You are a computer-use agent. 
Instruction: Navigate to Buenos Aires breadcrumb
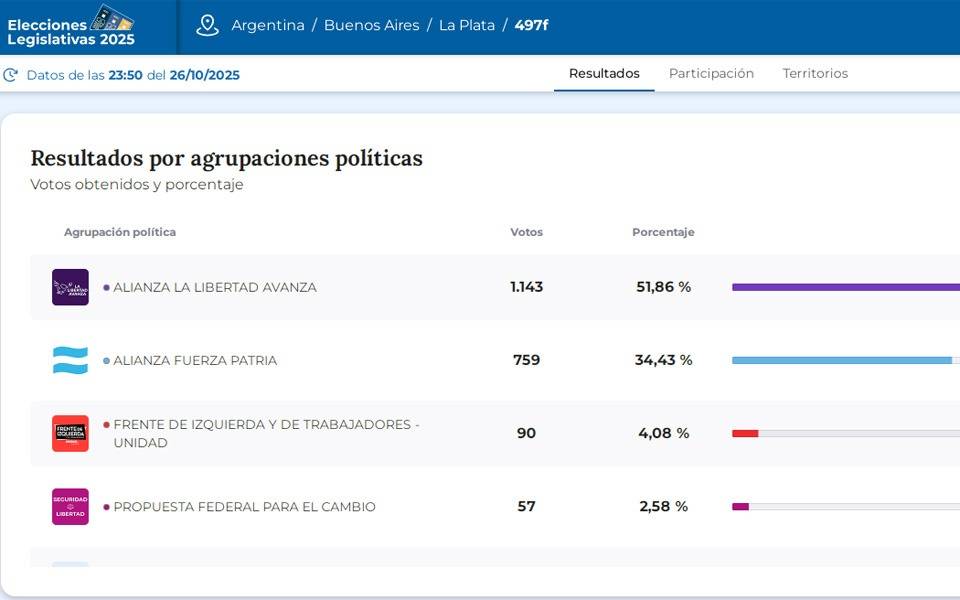click(371, 26)
